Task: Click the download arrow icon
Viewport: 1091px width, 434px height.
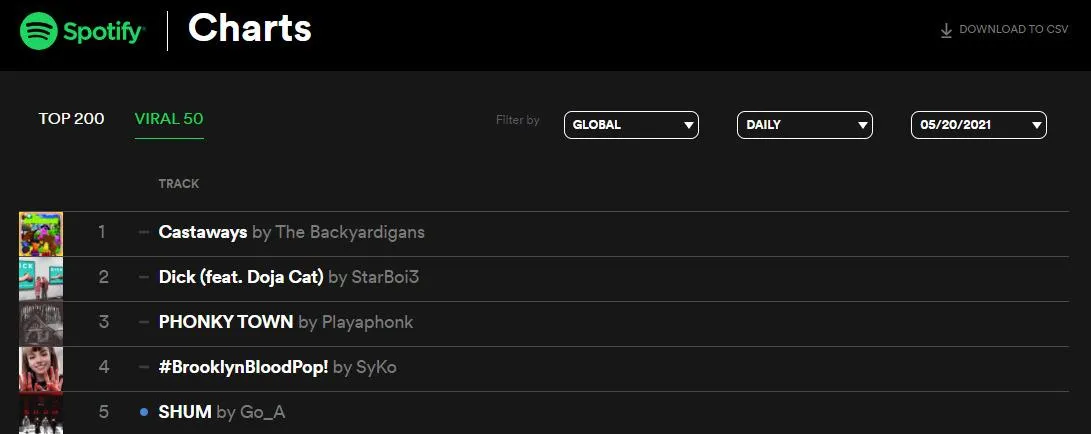Action: (946, 30)
